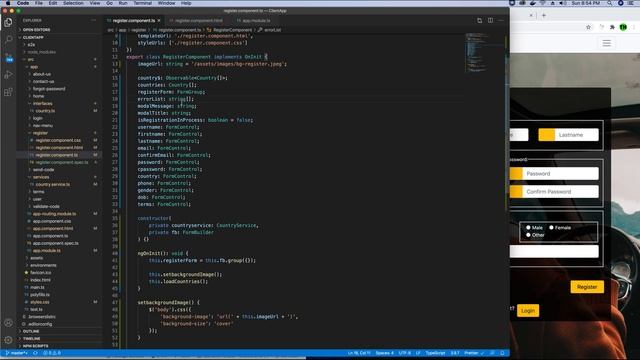Open the green browser profile avatar
Viewport: 640px width, 360px height.
623,27
